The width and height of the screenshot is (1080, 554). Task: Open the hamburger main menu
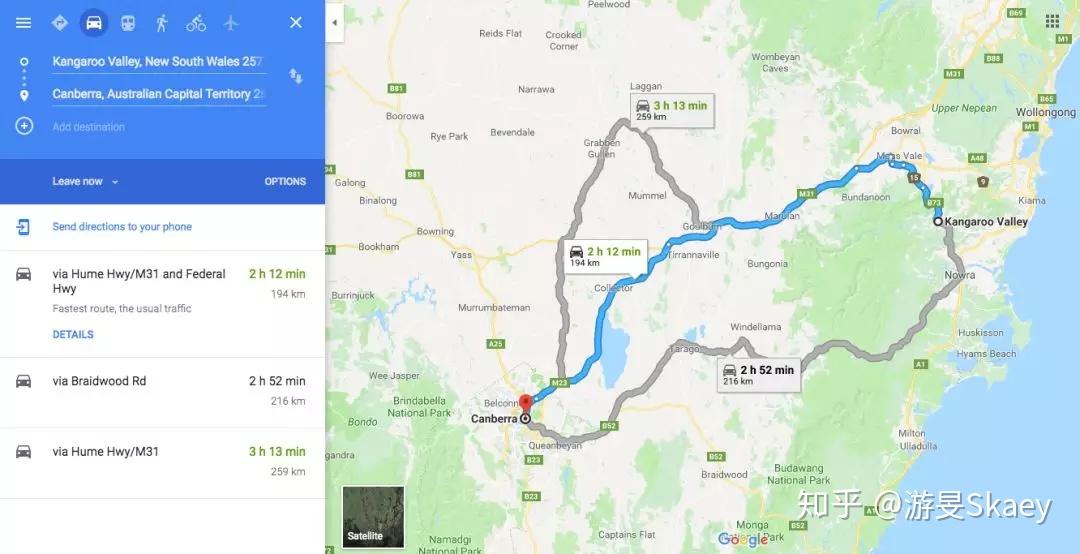[x=23, y=23]
